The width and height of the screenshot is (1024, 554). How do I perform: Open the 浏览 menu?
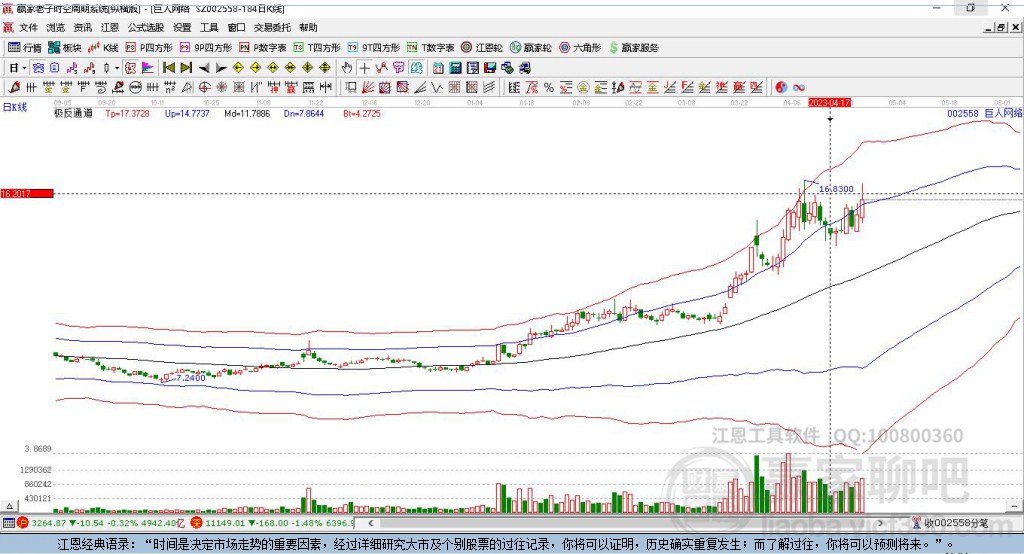coord(56,27)
